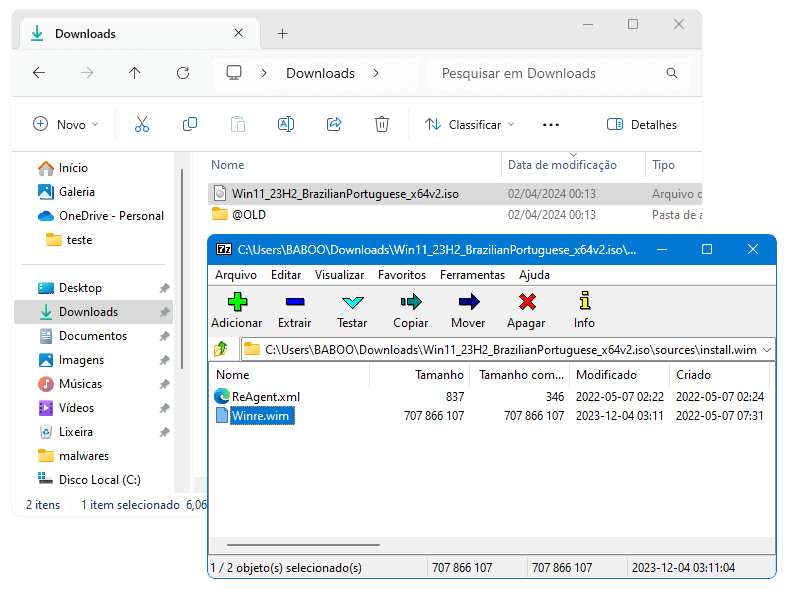The width and height of the screenshot is (787, 589).
Task: Open the Arquivo menu in 7-Zip
Action: (x=236, y=275)
